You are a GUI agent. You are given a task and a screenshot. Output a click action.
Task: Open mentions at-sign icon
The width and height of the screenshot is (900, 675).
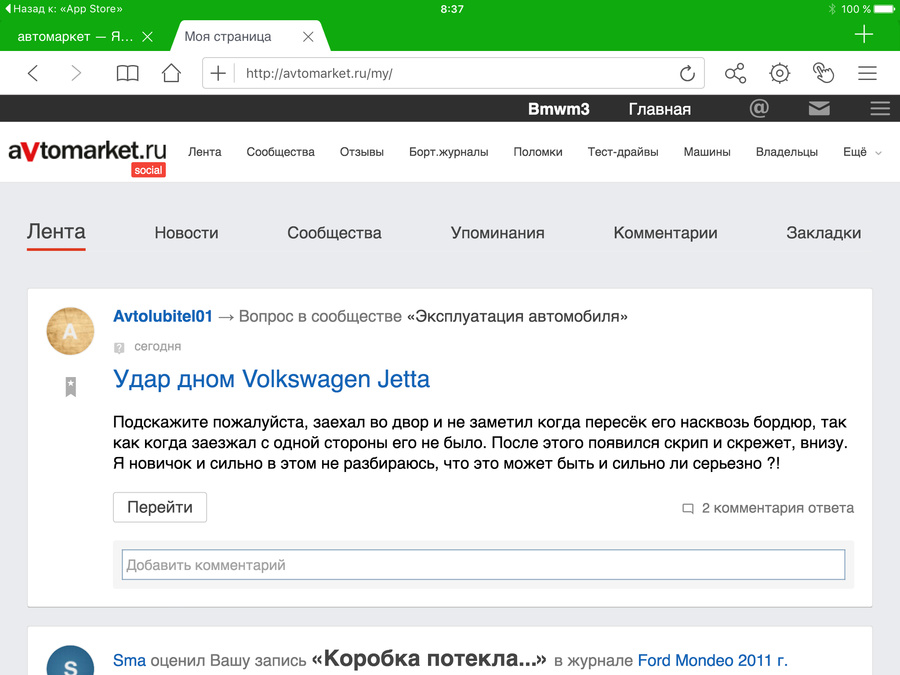(759, 108)
